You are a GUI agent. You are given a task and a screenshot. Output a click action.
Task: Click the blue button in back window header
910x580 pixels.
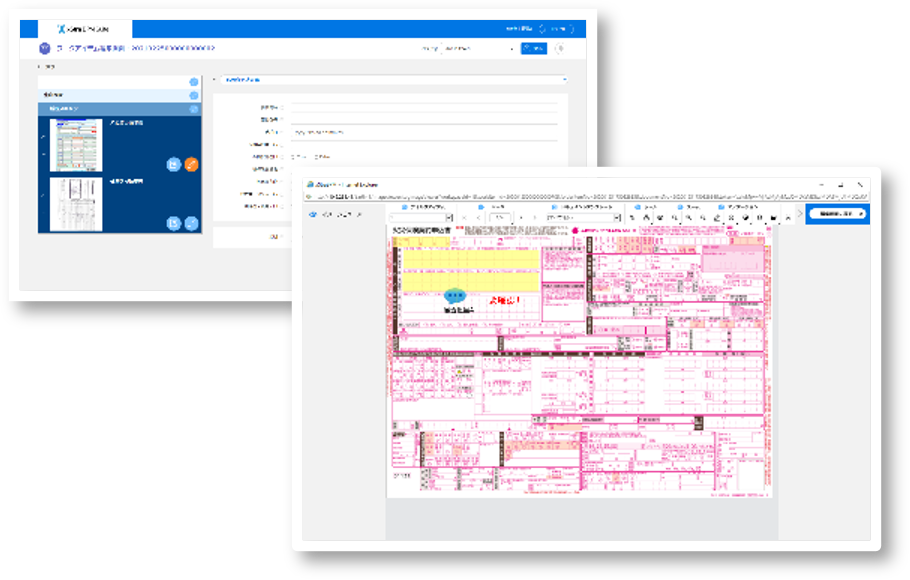(x=533, y=48)
